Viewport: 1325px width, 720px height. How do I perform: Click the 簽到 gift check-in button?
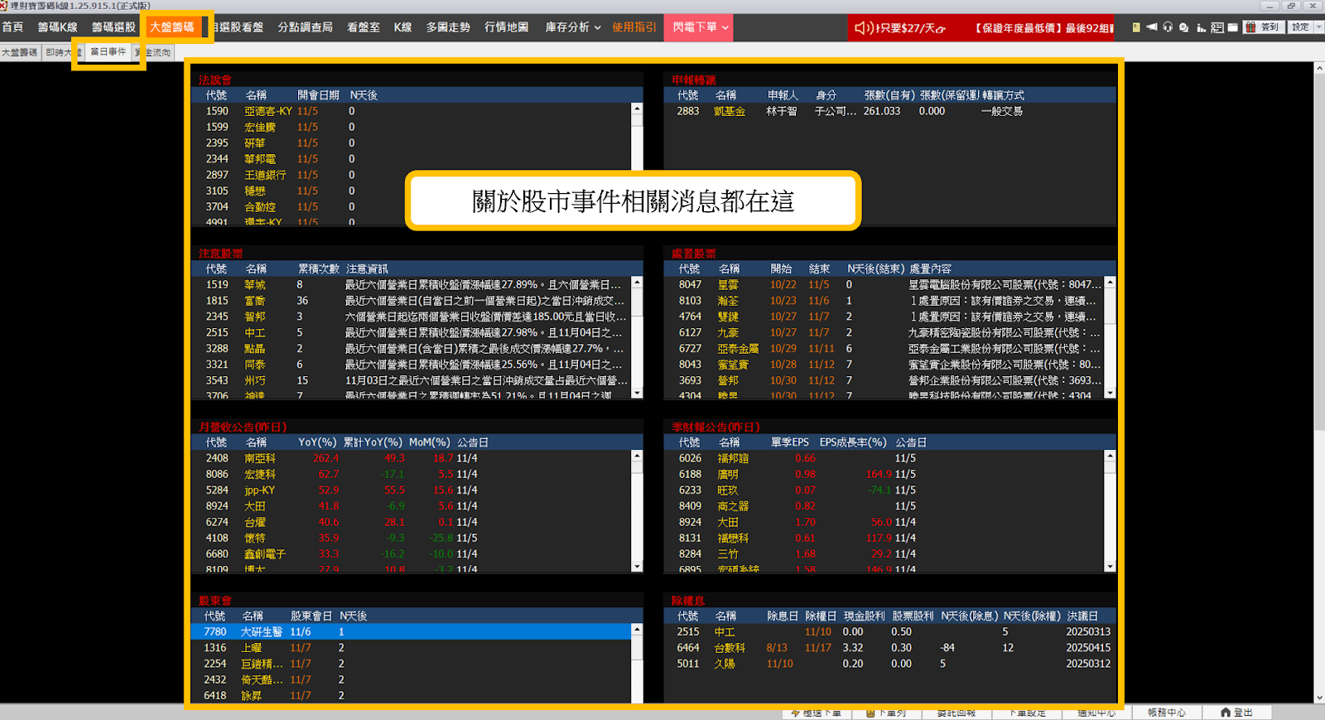(1263, 27)
